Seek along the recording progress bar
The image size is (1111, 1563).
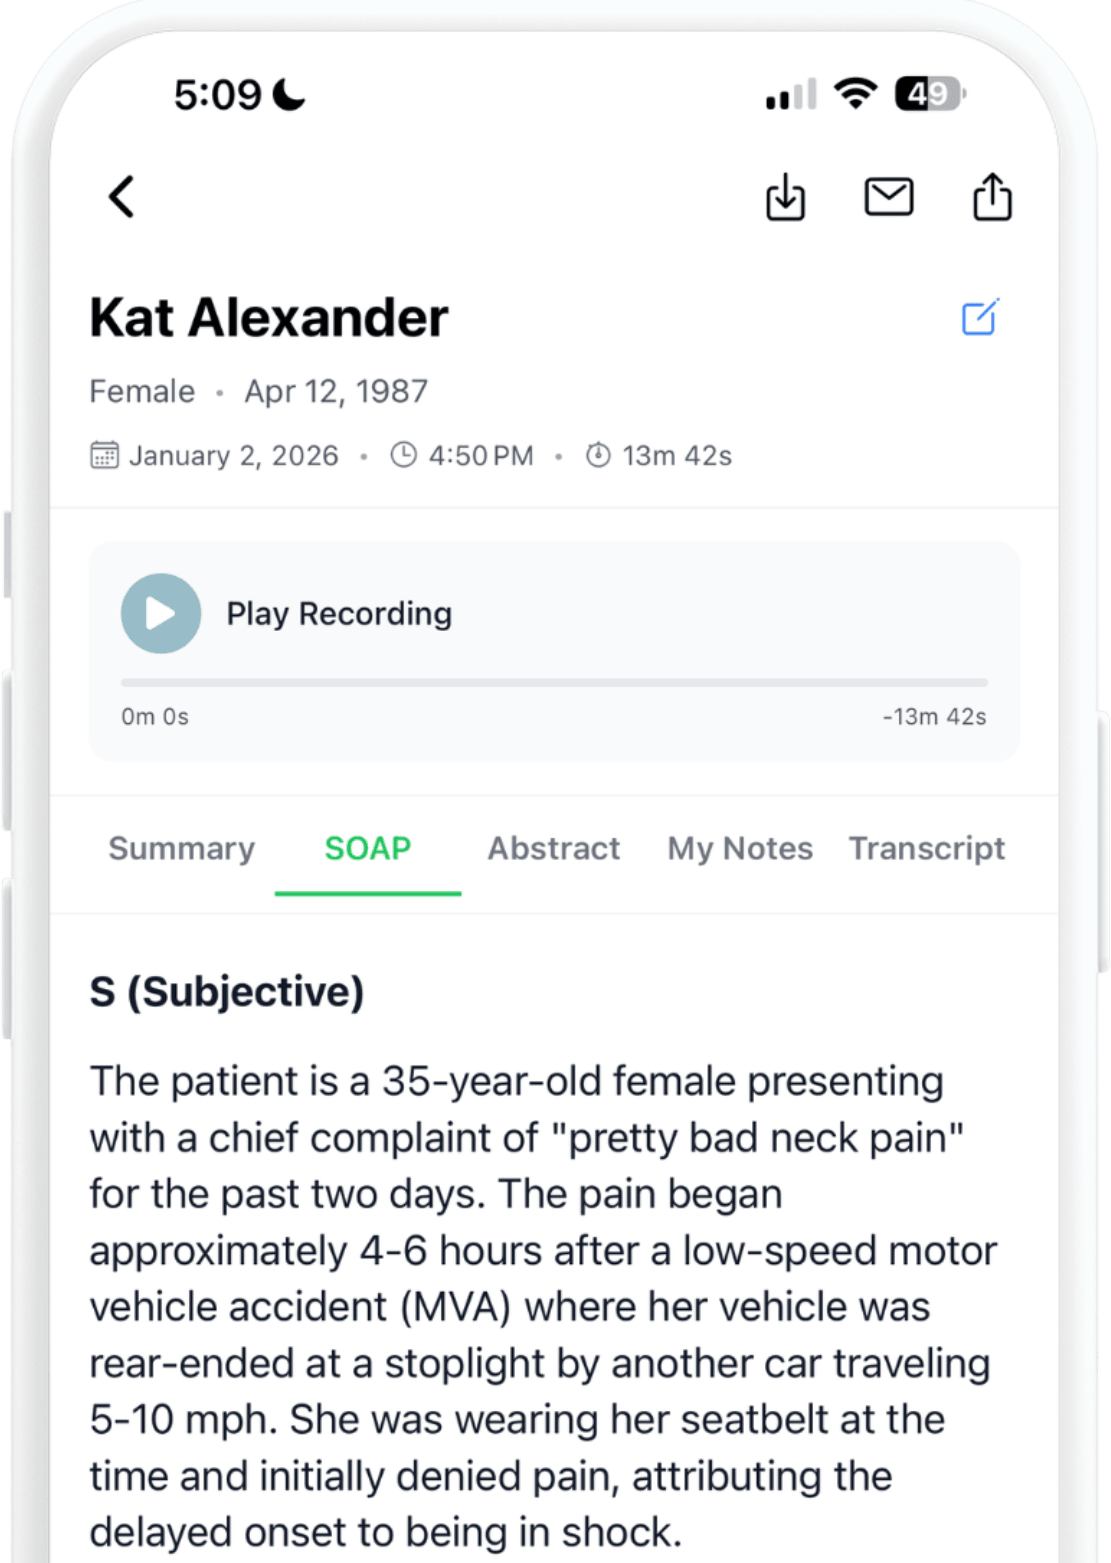tap(554, 683)
